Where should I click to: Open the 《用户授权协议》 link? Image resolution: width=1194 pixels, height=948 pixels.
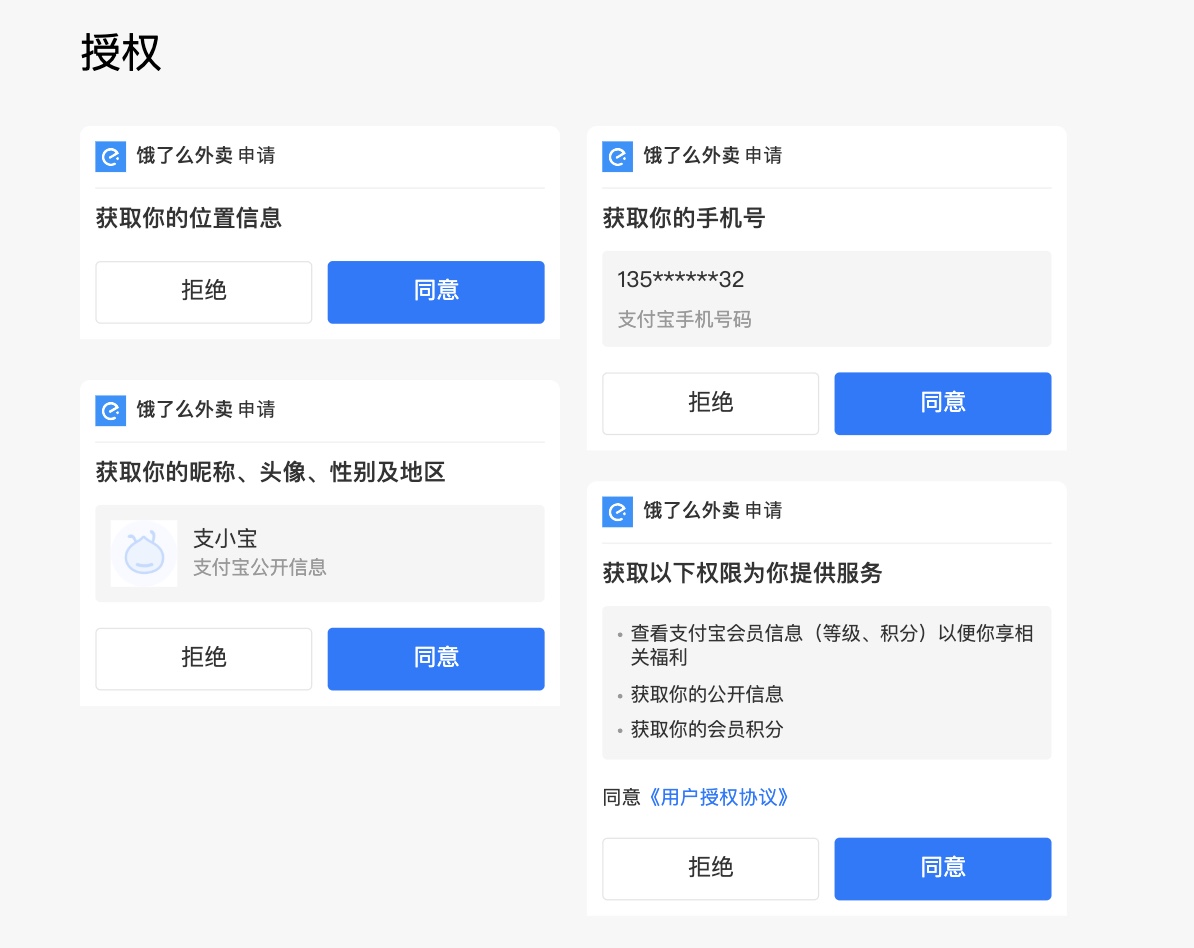718,797
